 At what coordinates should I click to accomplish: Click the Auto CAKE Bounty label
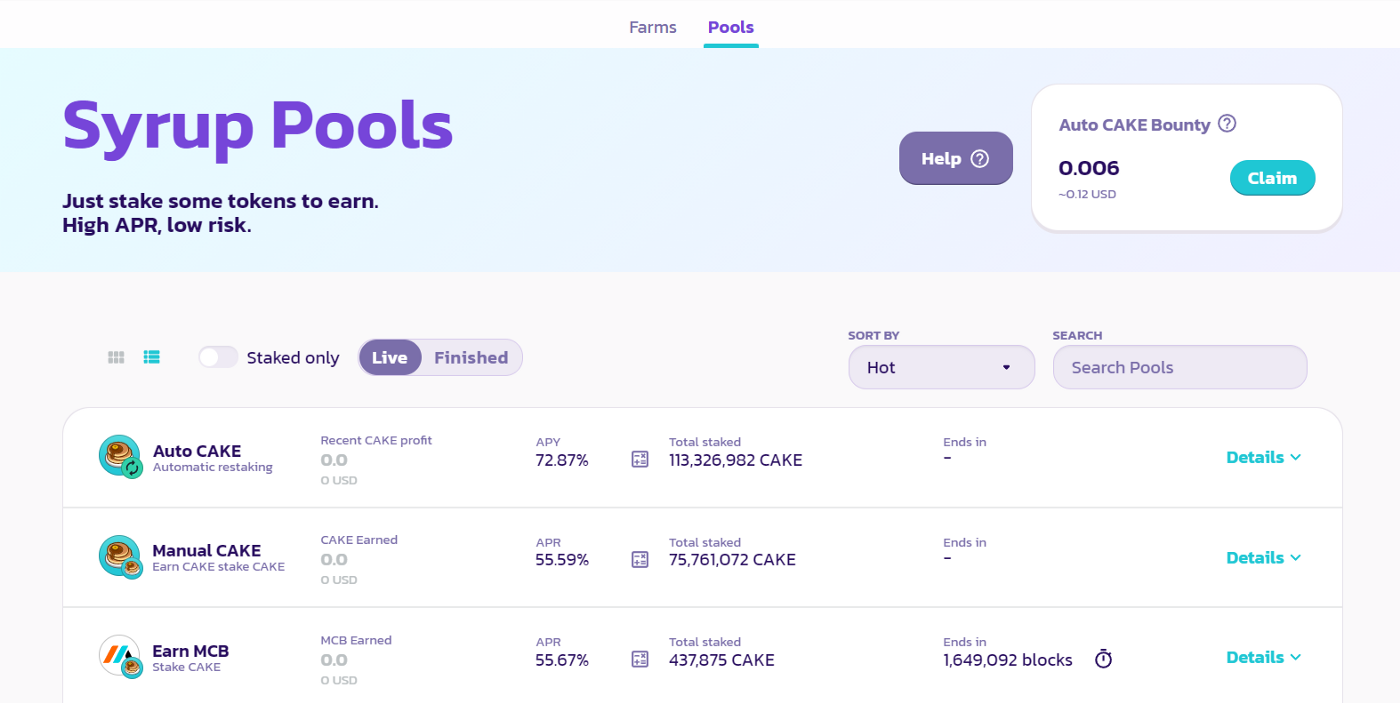pos(1135,125)
